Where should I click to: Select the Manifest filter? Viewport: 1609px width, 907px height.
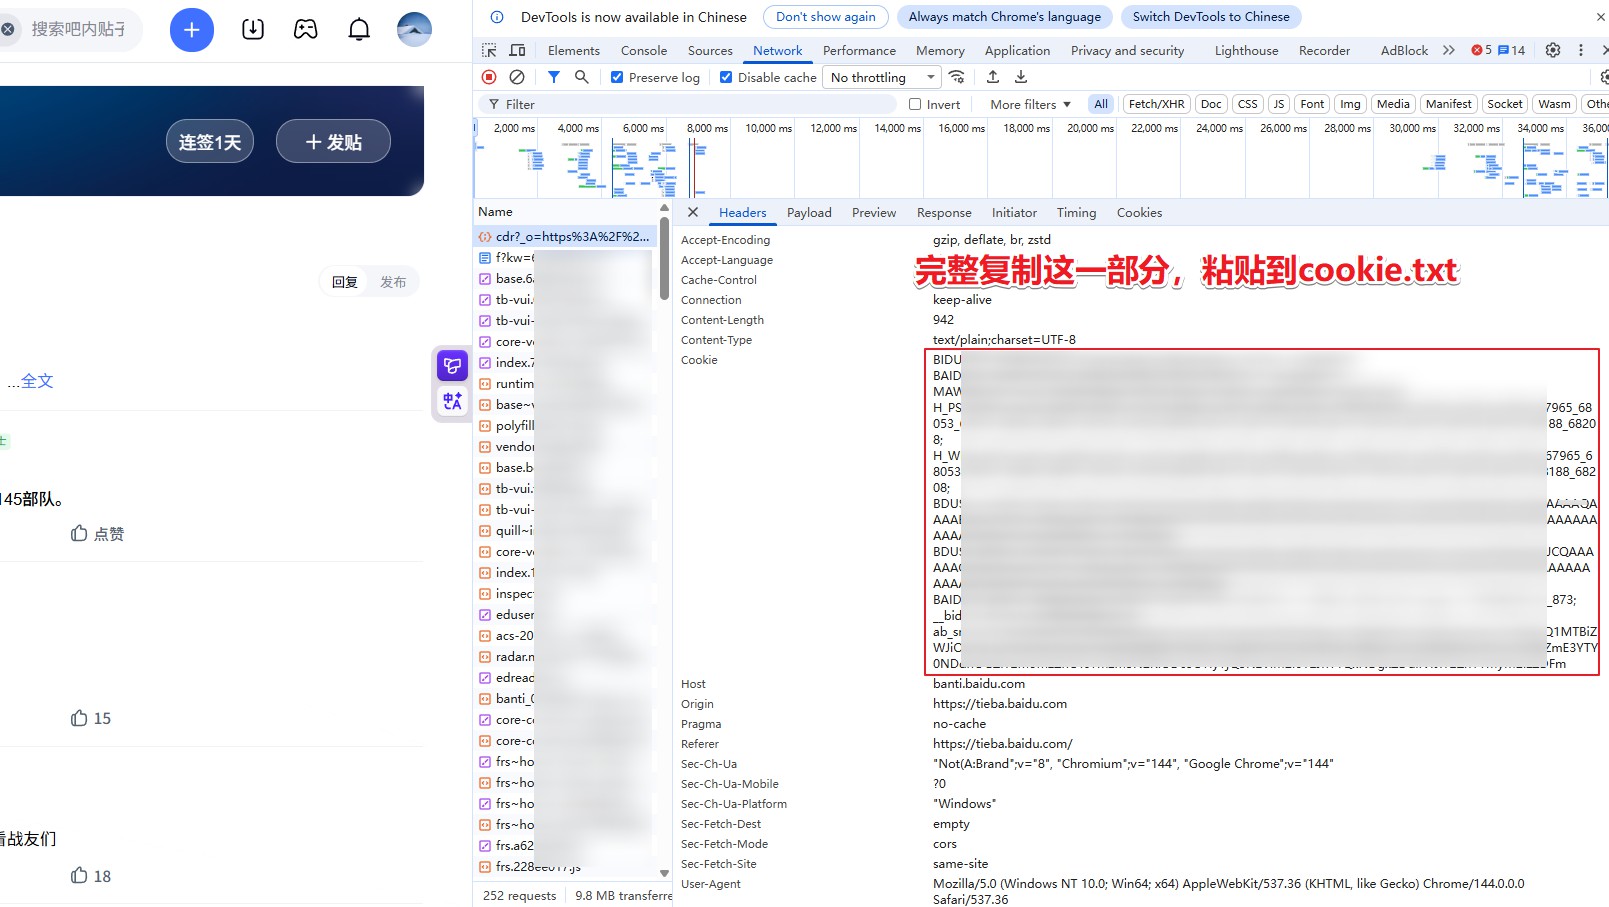tap(1448, 104)
